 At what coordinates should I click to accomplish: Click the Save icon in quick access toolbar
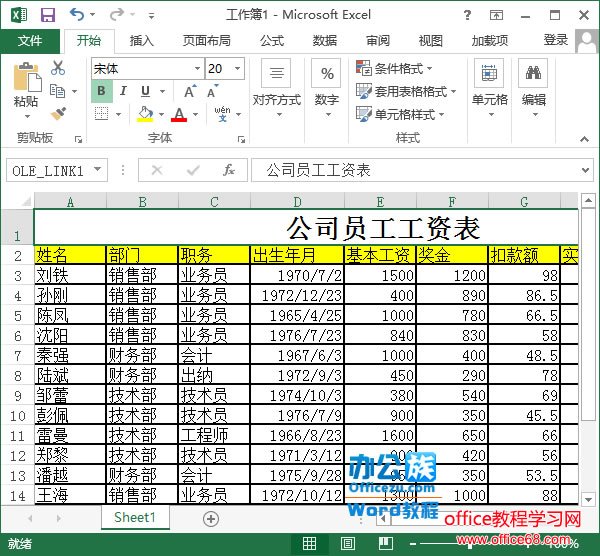pyautogui.click(x=47, y=15)
